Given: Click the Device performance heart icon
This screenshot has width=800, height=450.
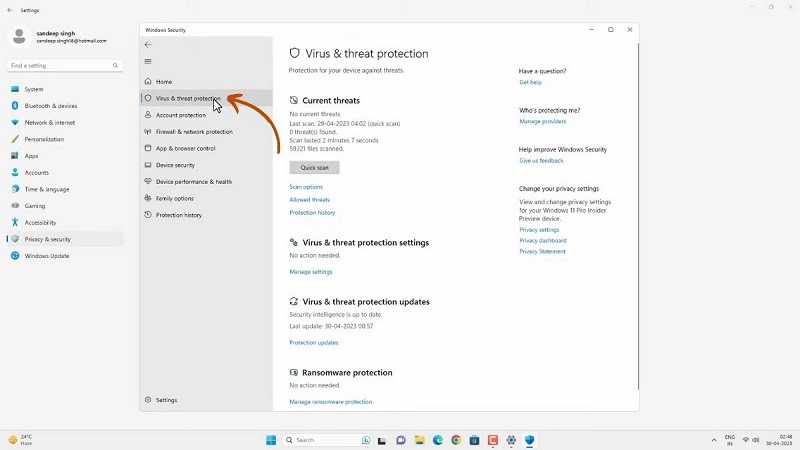Looking at the screenshot, I should point(148,181).
